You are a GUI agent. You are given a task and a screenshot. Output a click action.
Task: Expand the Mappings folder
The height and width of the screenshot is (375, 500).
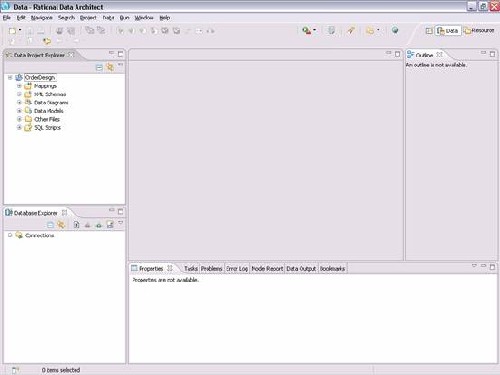click(x=19, y=86)
